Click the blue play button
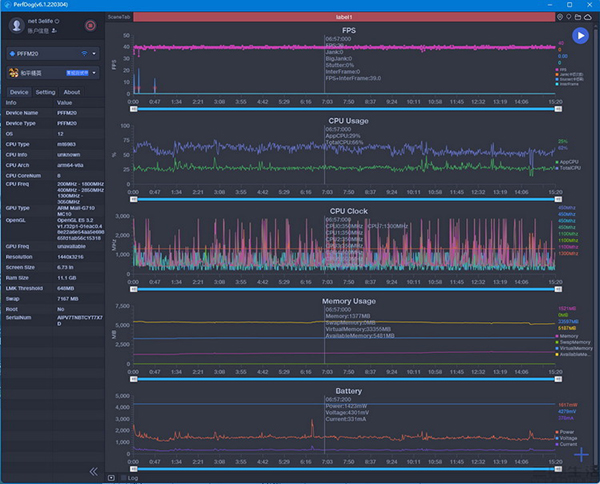Image resolution: width=600 pixels, height=484 pixels. pos(580,36)
